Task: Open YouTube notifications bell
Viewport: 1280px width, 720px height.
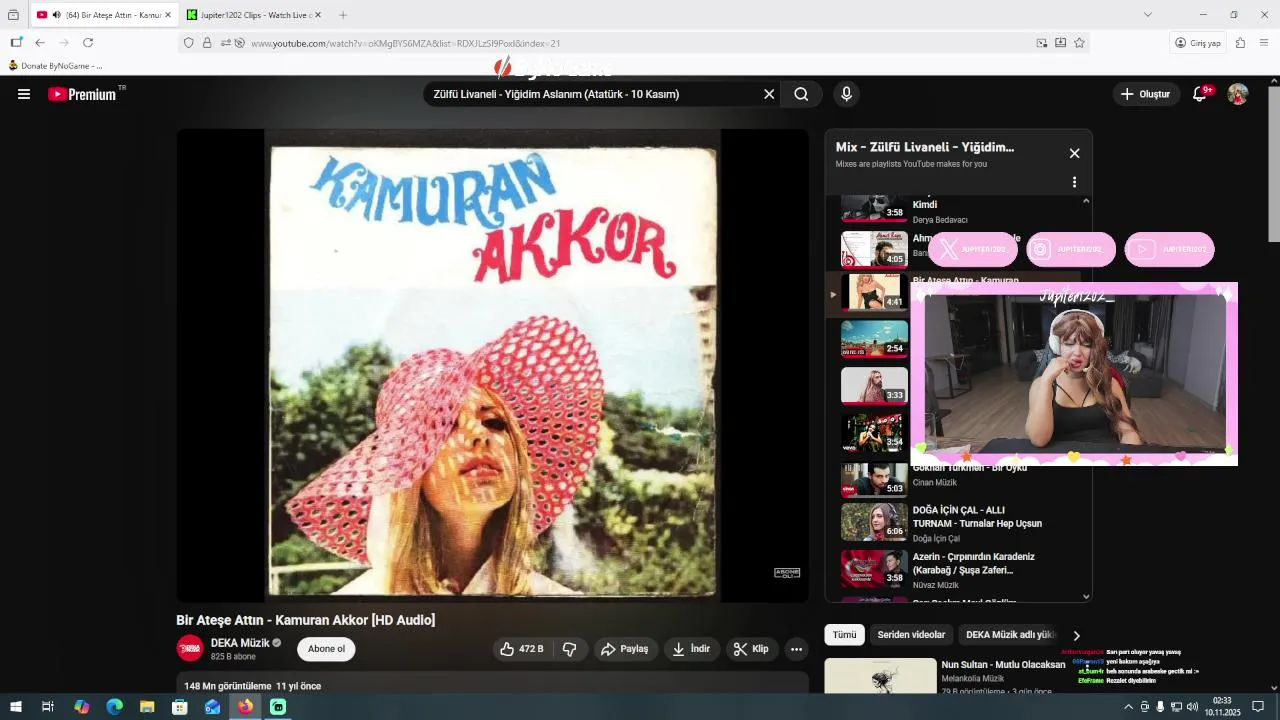Action: pos(1200,94)
